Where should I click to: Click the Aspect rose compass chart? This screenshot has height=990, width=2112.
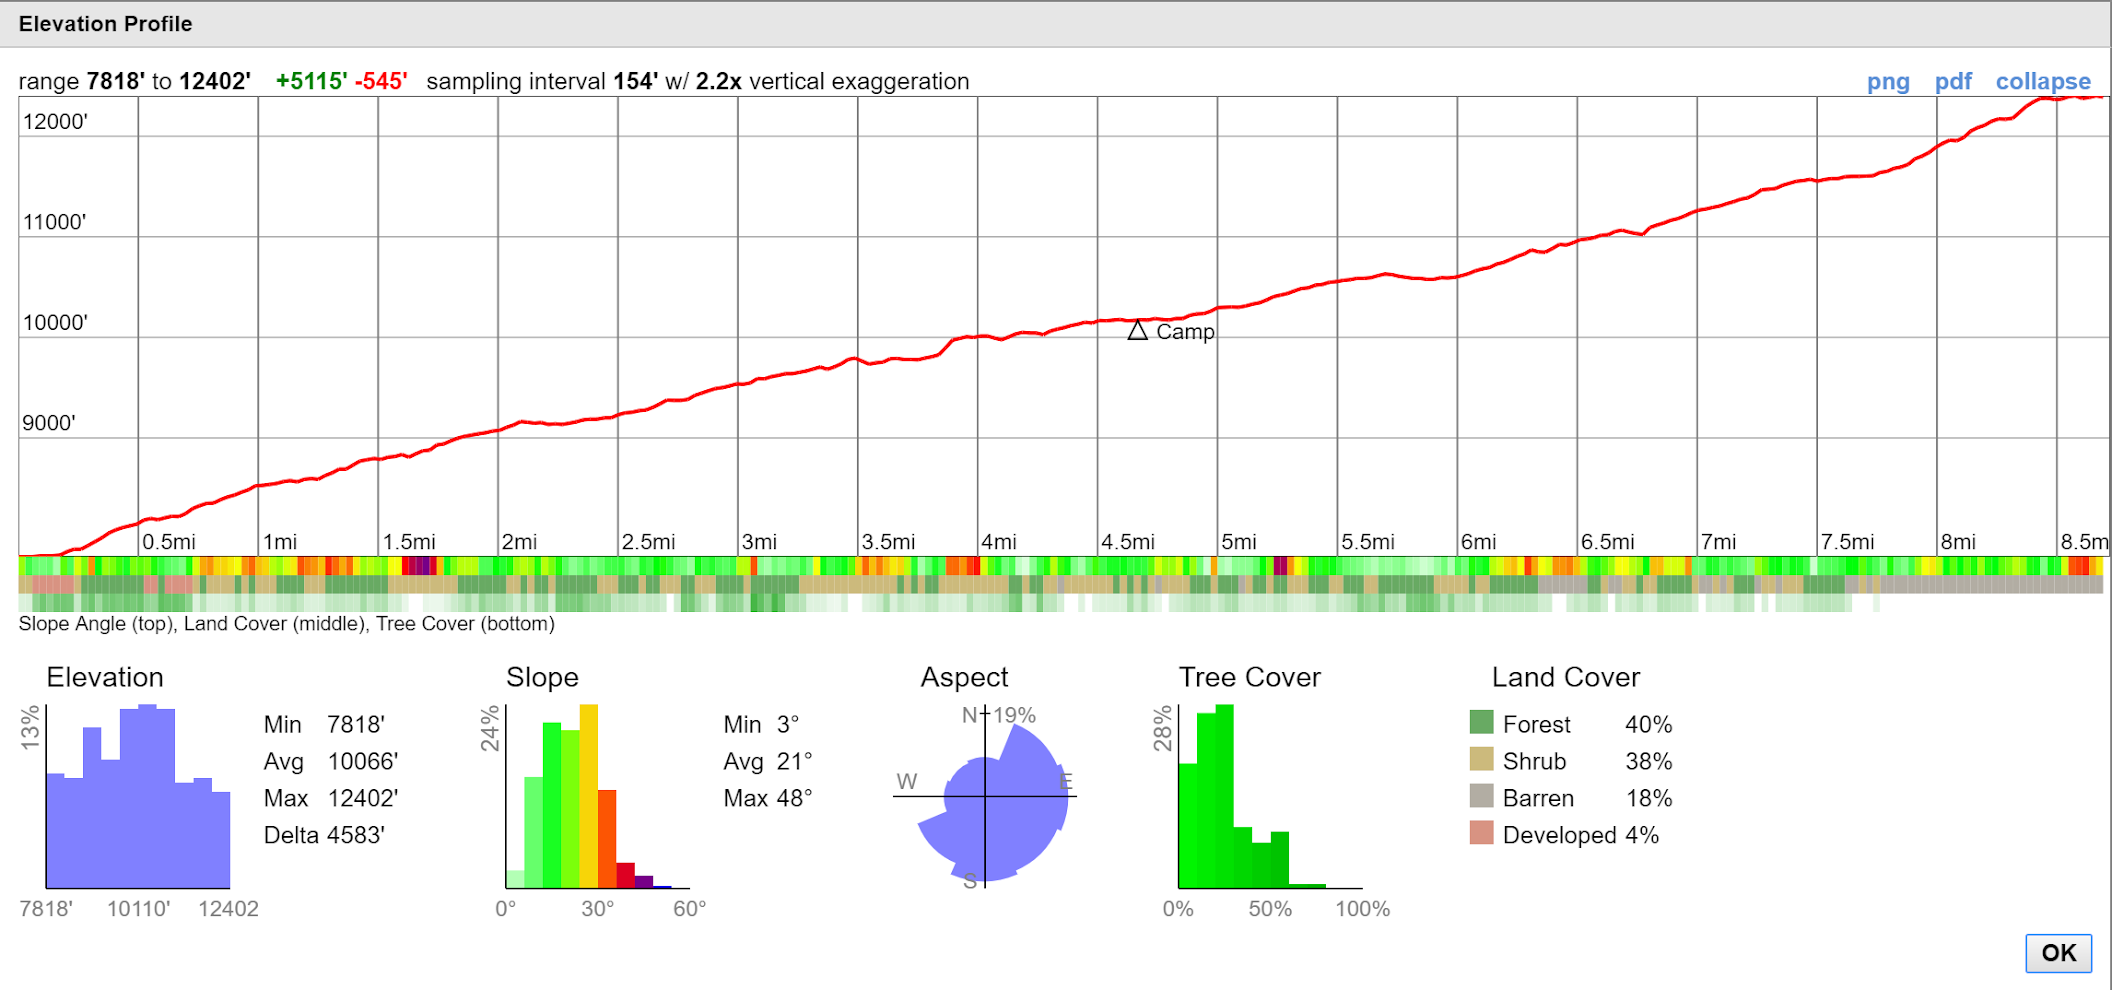pyautogui.click(x=985, y=796)
